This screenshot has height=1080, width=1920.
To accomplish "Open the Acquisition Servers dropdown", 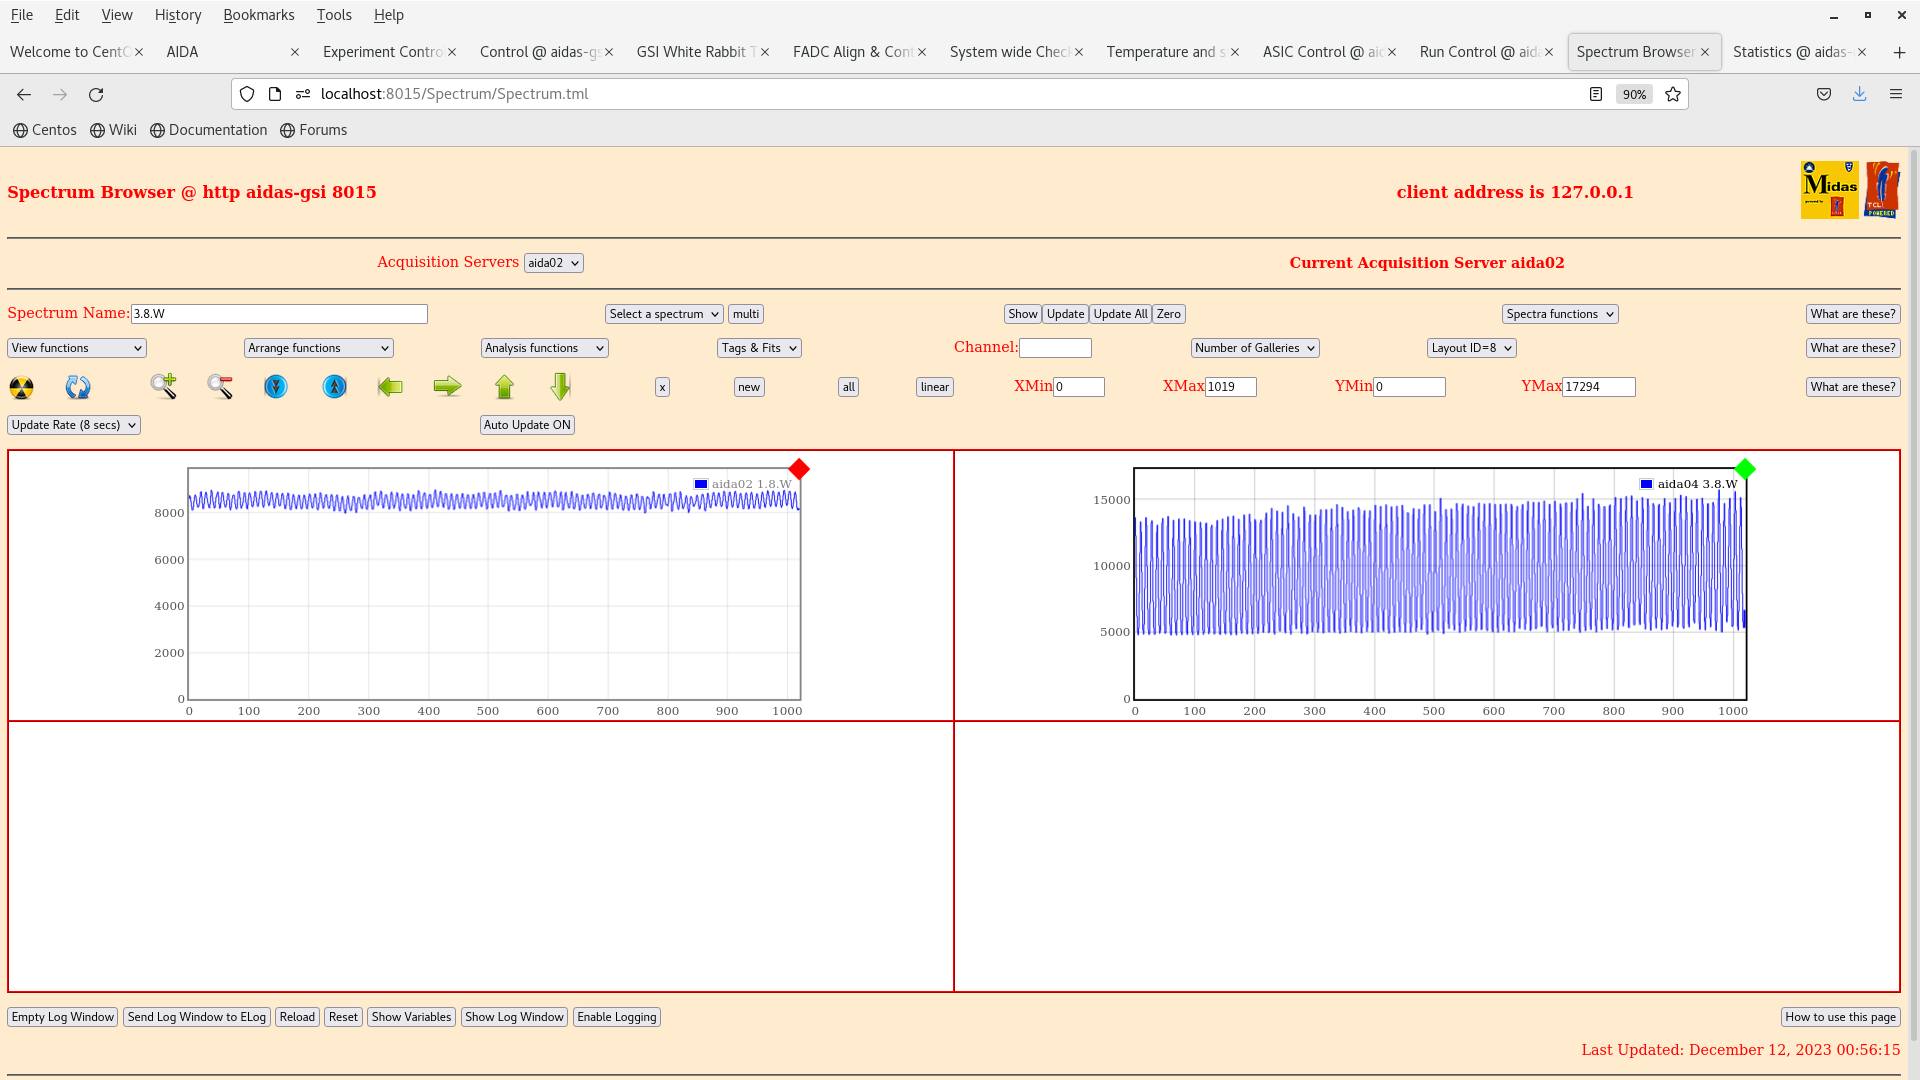I will pos(553,262).
